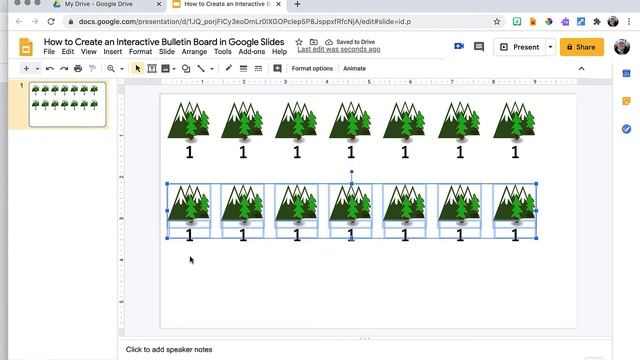Screen dimensions: 640x360
Task: Click the Animate button
Action: 354,69
